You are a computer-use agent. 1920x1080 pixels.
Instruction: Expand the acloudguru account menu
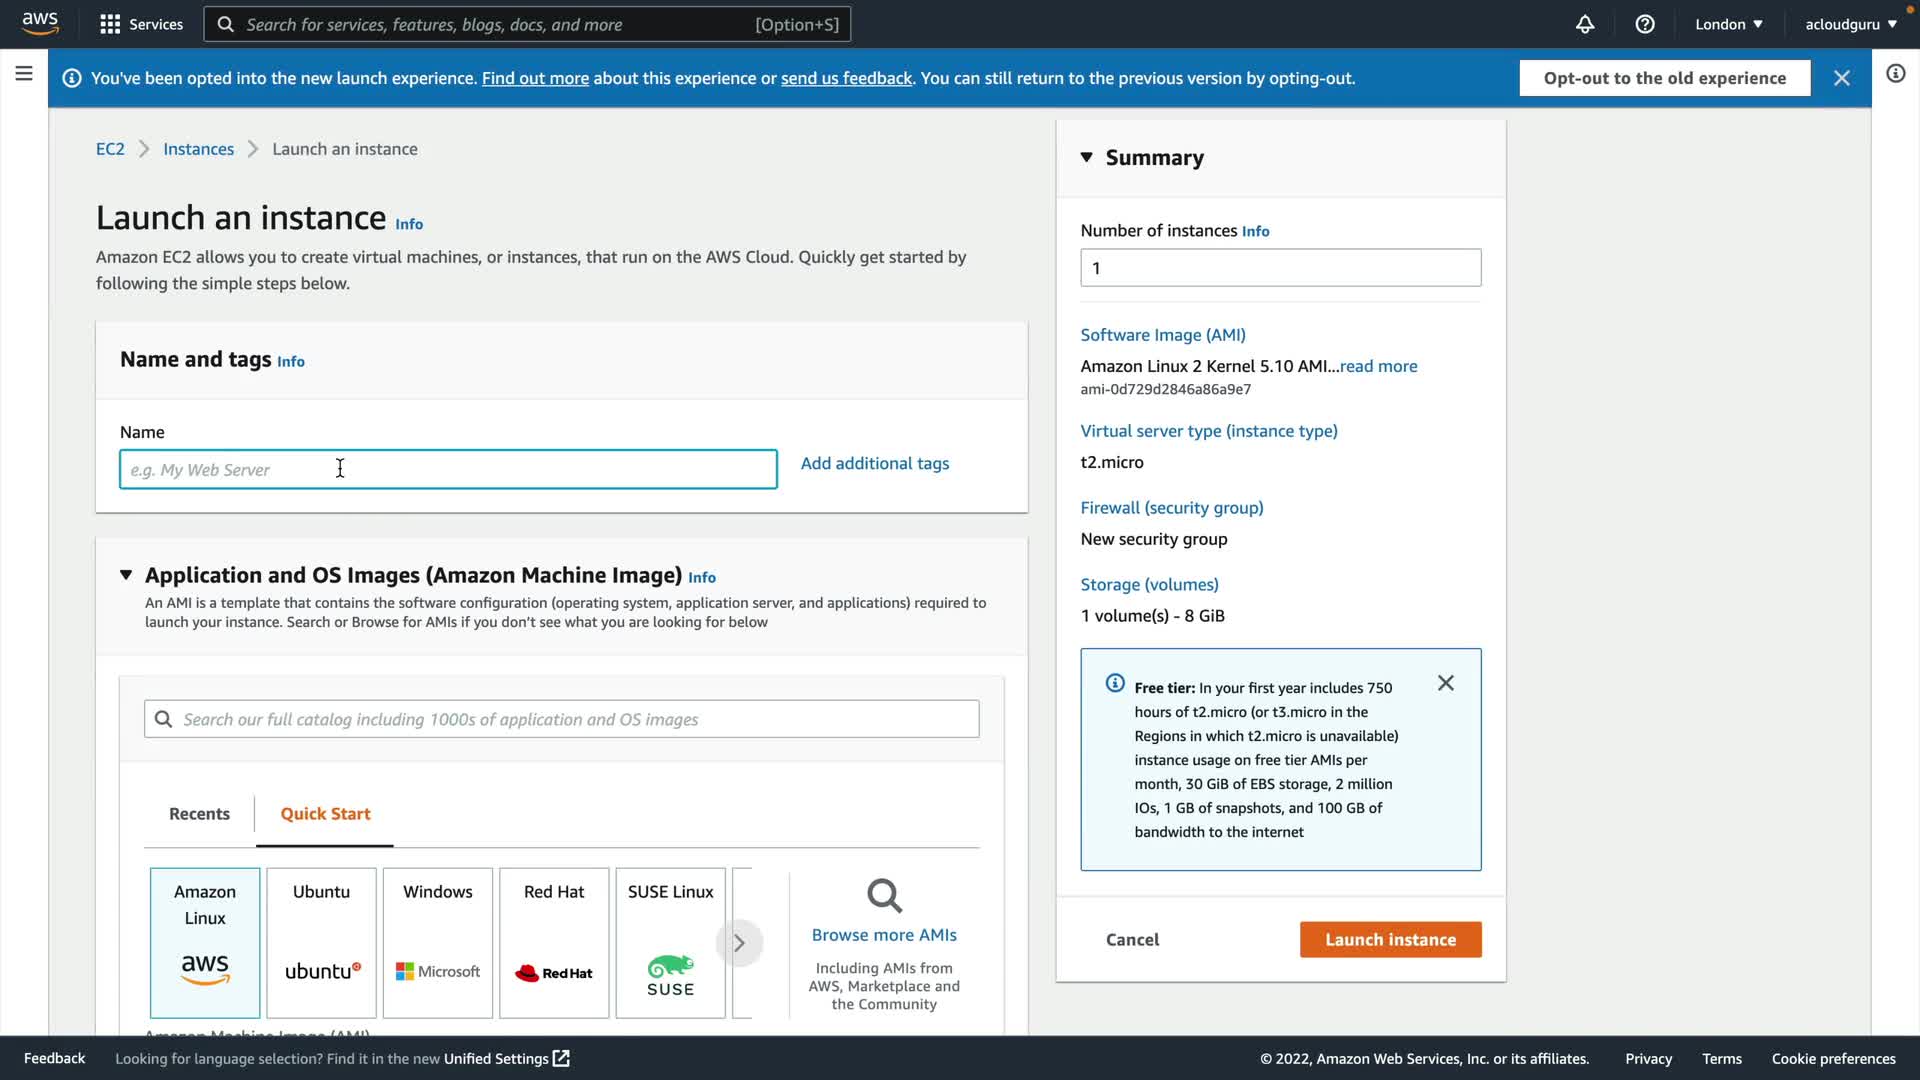click(x=1850, y=24)
